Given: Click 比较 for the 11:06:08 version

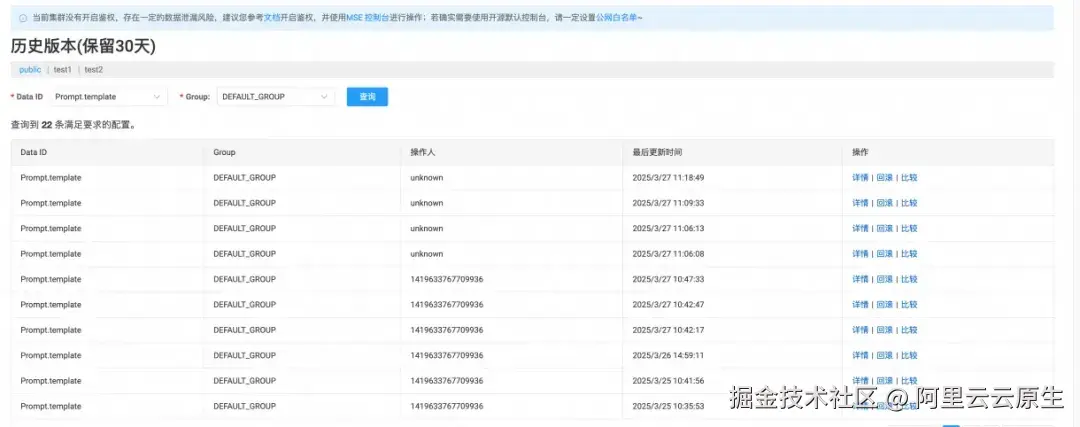Looking at the screenshot, I should click(909, 253).
